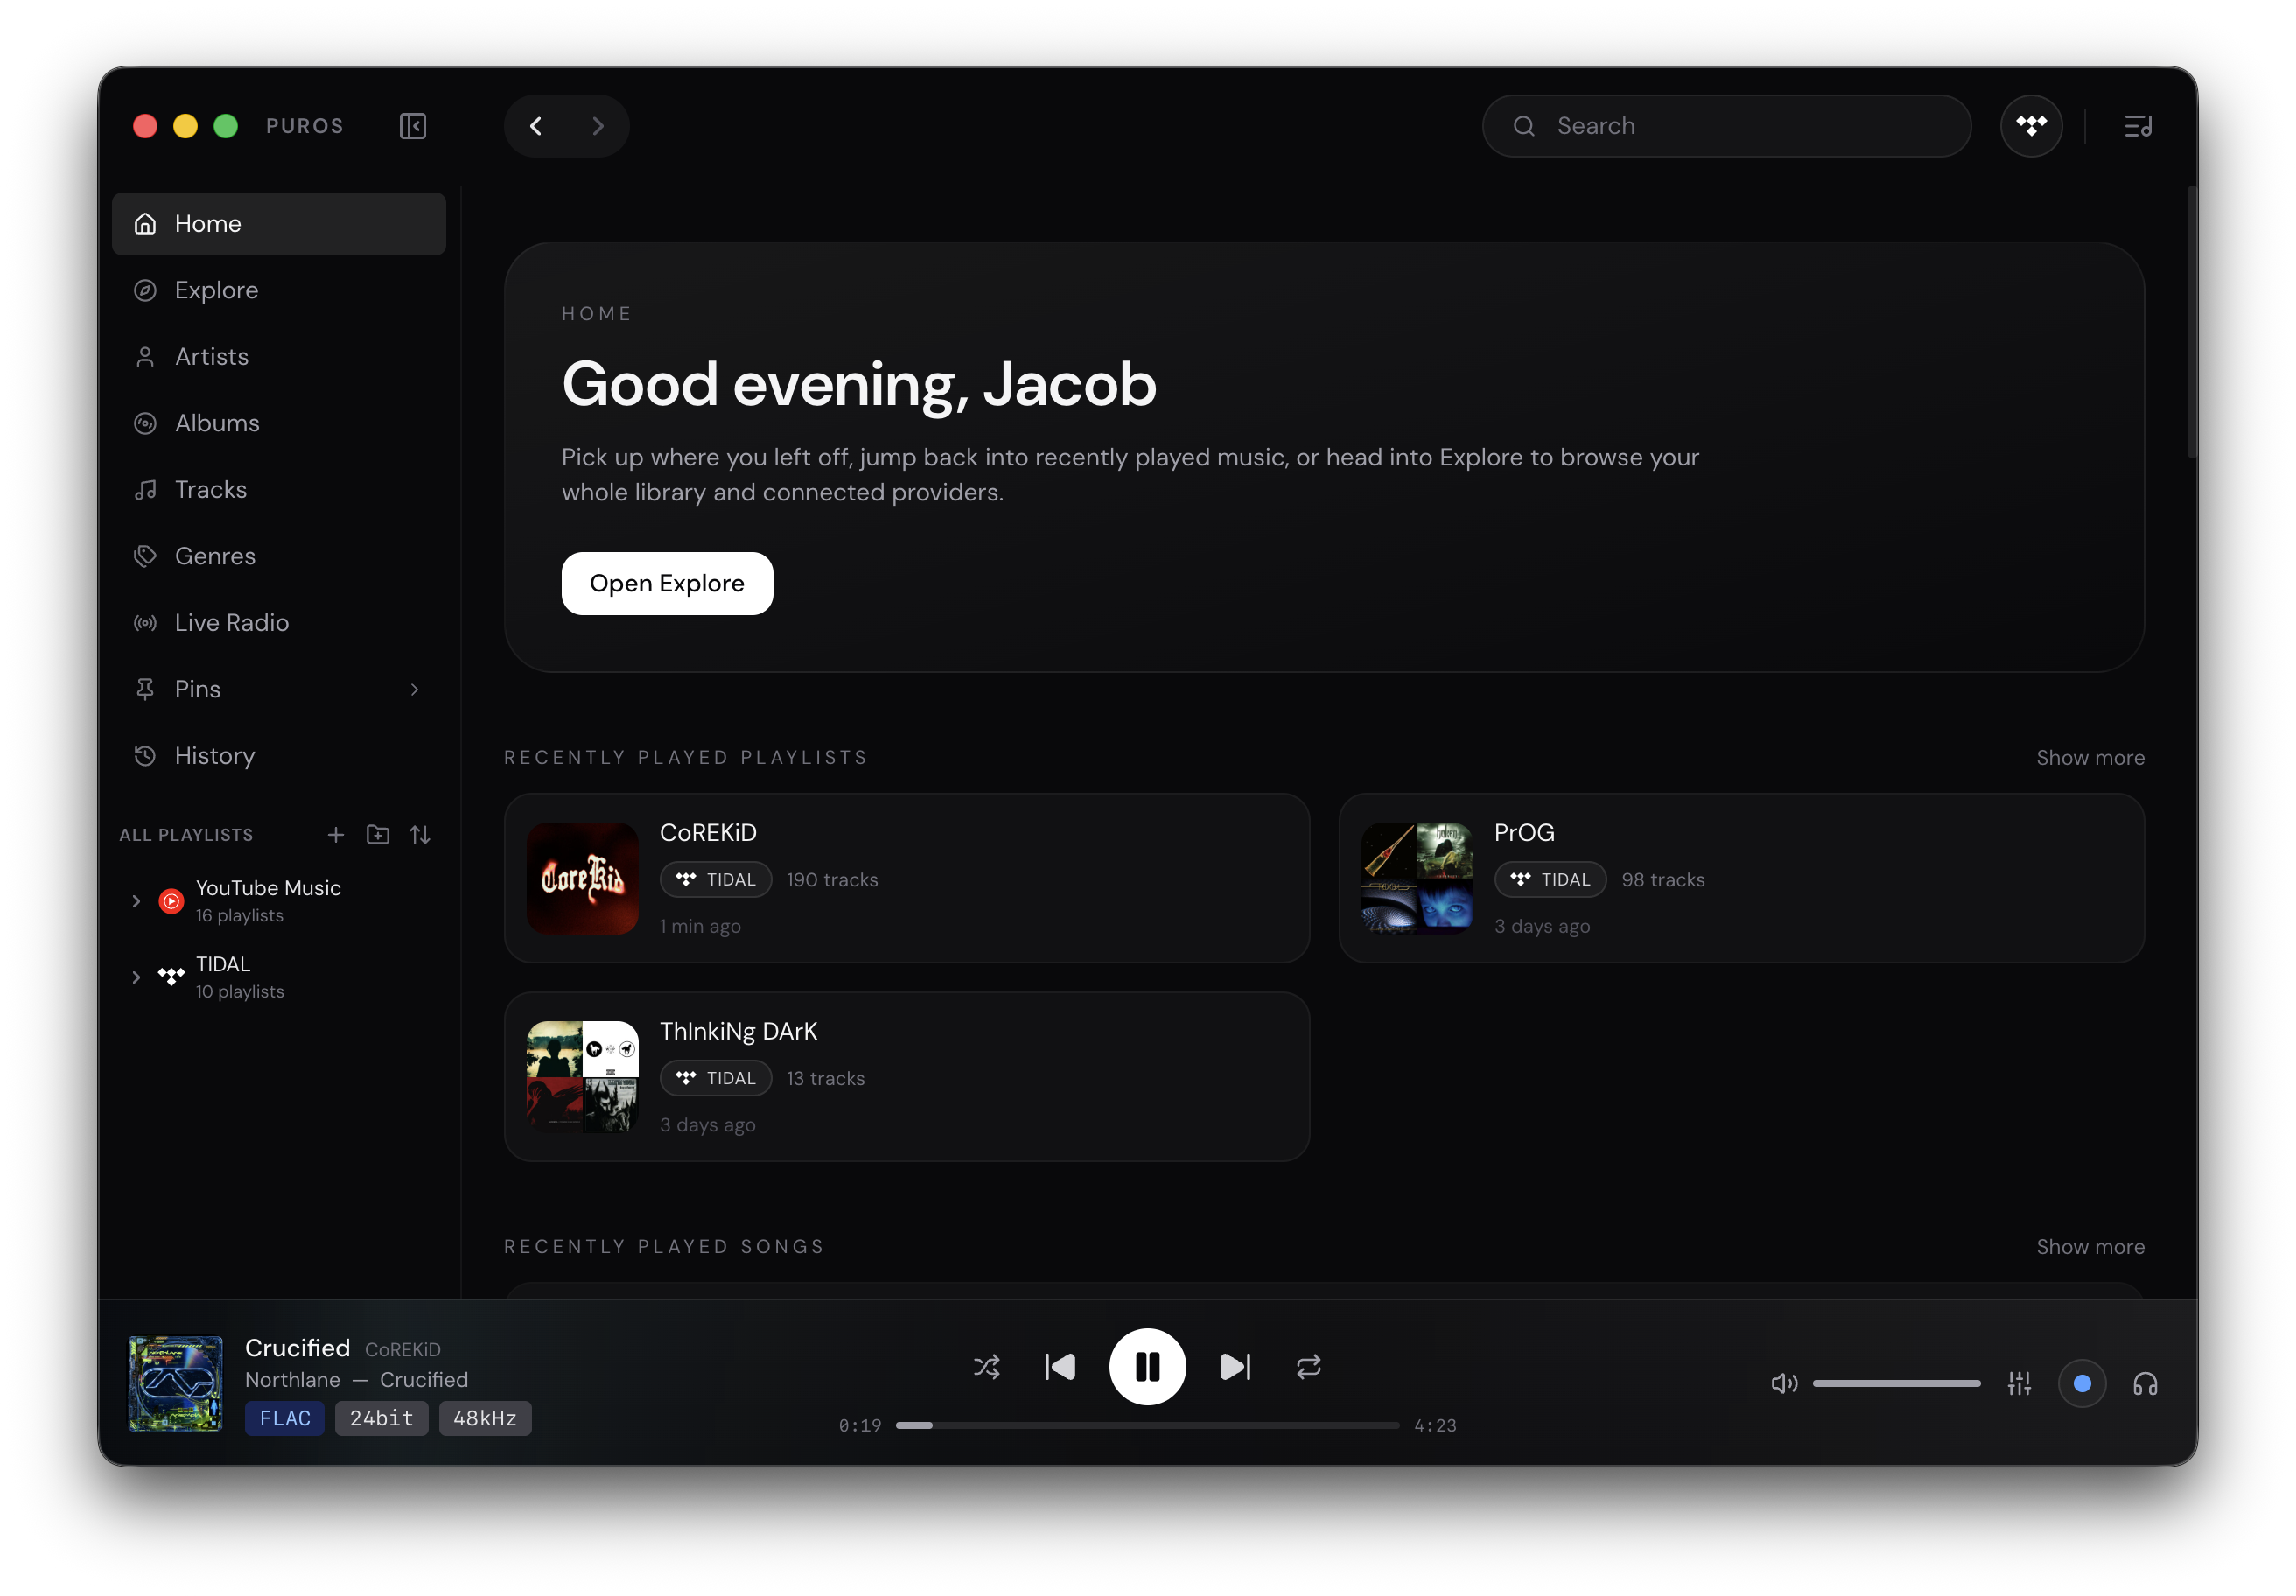This screenshot has width=2296, height=1596.
Task: Seek on the track progress bar
Action: click(1147, 1425)
